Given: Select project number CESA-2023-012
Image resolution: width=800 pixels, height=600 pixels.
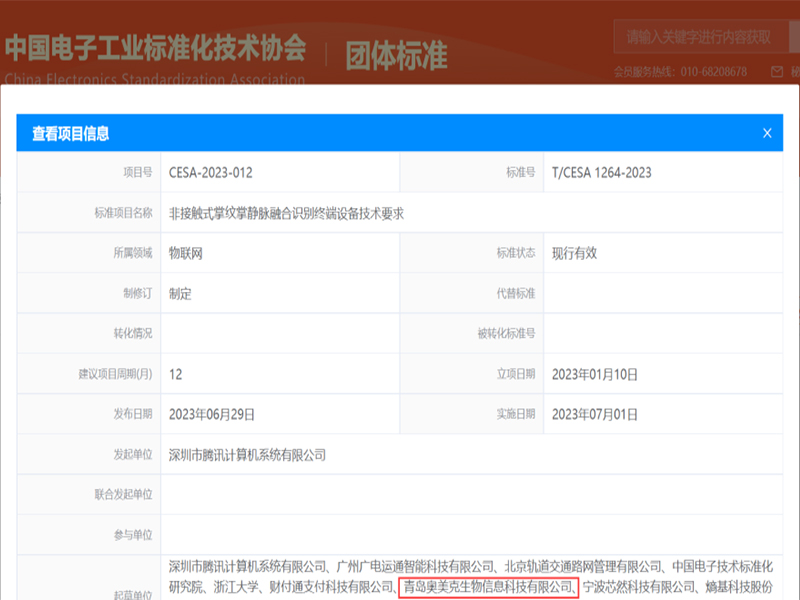Looking at the screenshot, I should tap(211, 172).
